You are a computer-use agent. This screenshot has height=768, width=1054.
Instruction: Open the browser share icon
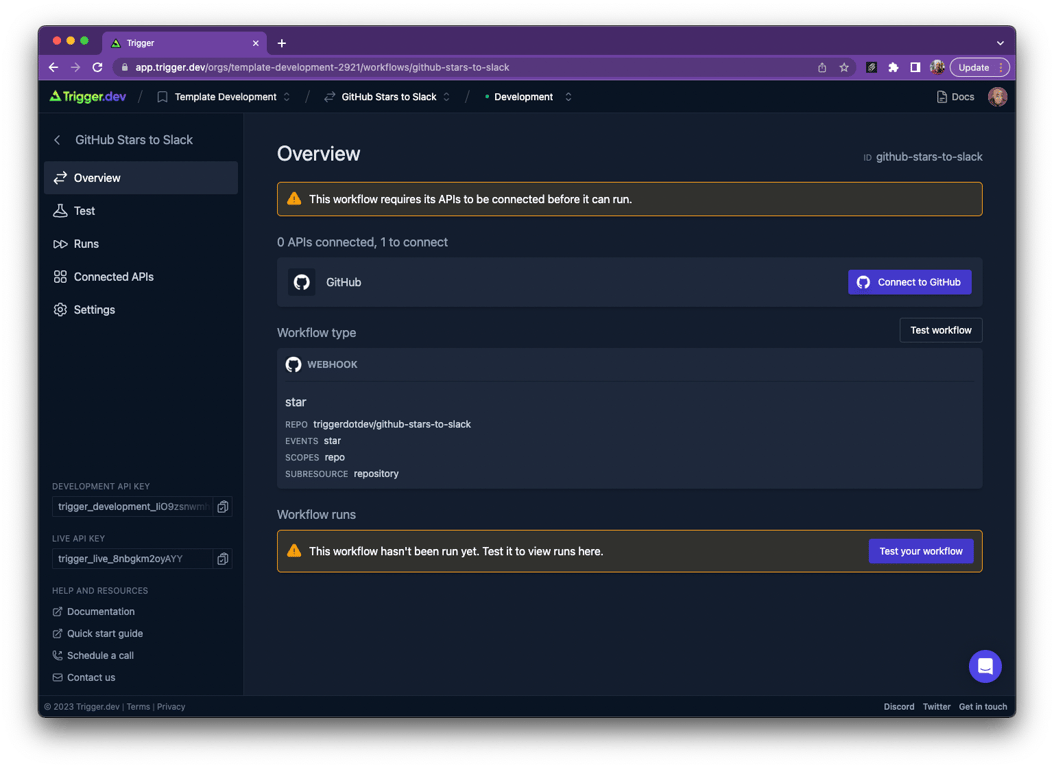tap(821, 67)
